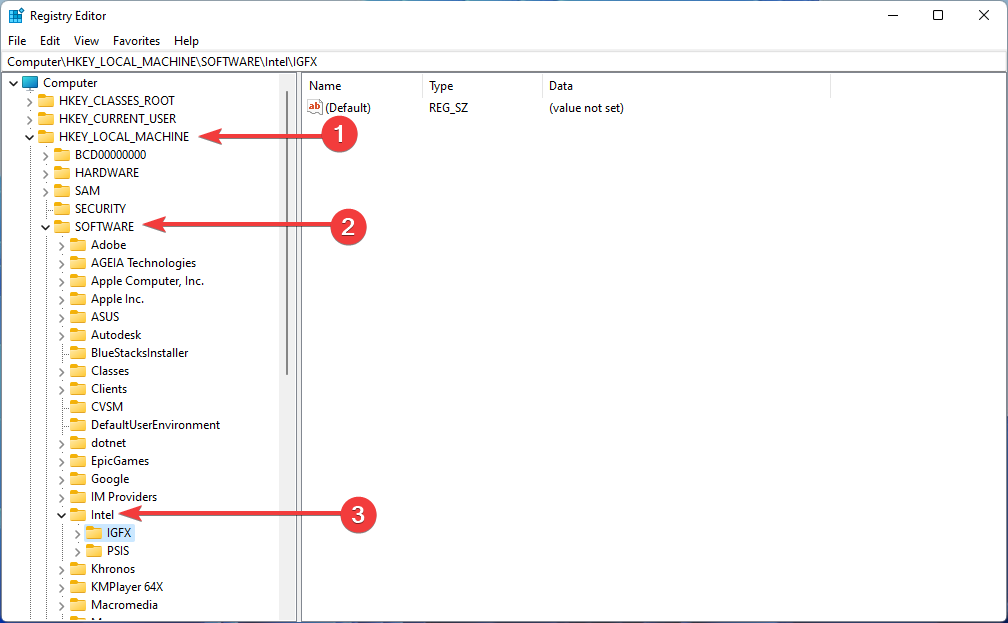The width and height of the screenshot is (1008, 623).
Task: Click the Registry Editor icon in the title bar
Action: coord(15,15)
